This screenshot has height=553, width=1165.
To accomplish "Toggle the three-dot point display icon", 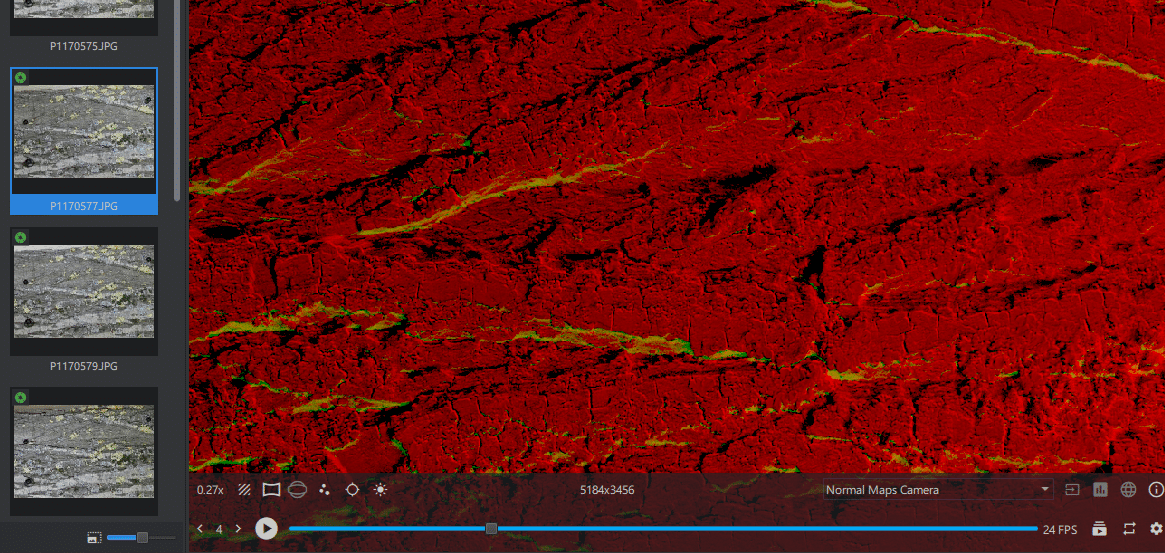I will [324, 490].
